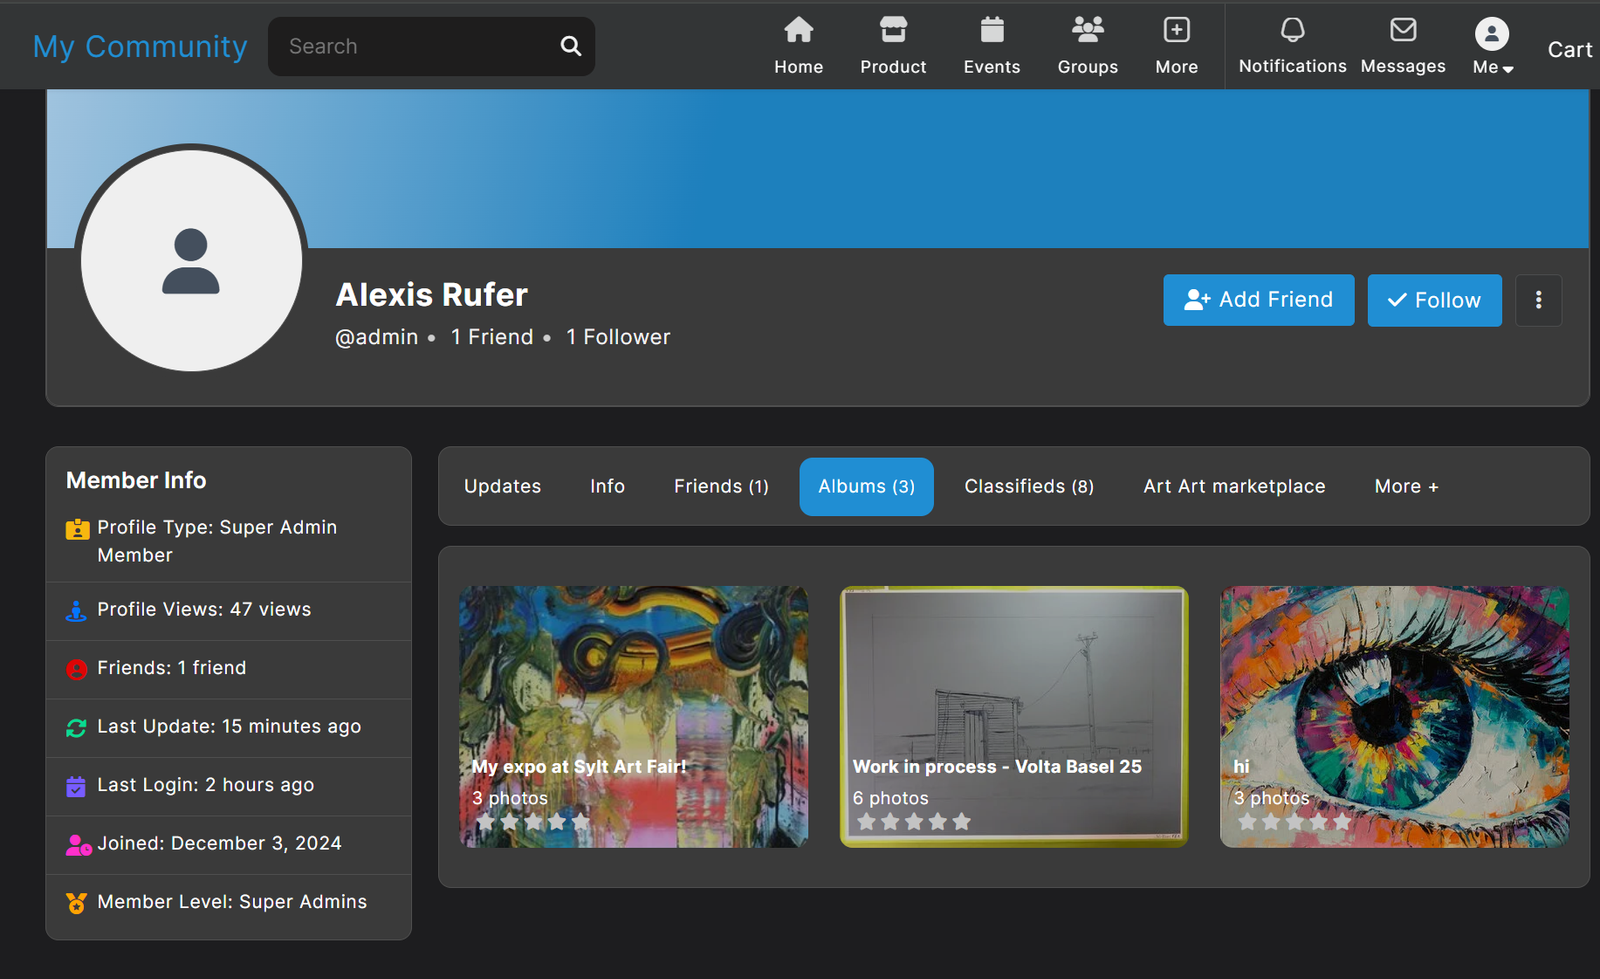Open the Notifications bell icon
This screenshot has width=1600, height=979.
[1292, 31]
